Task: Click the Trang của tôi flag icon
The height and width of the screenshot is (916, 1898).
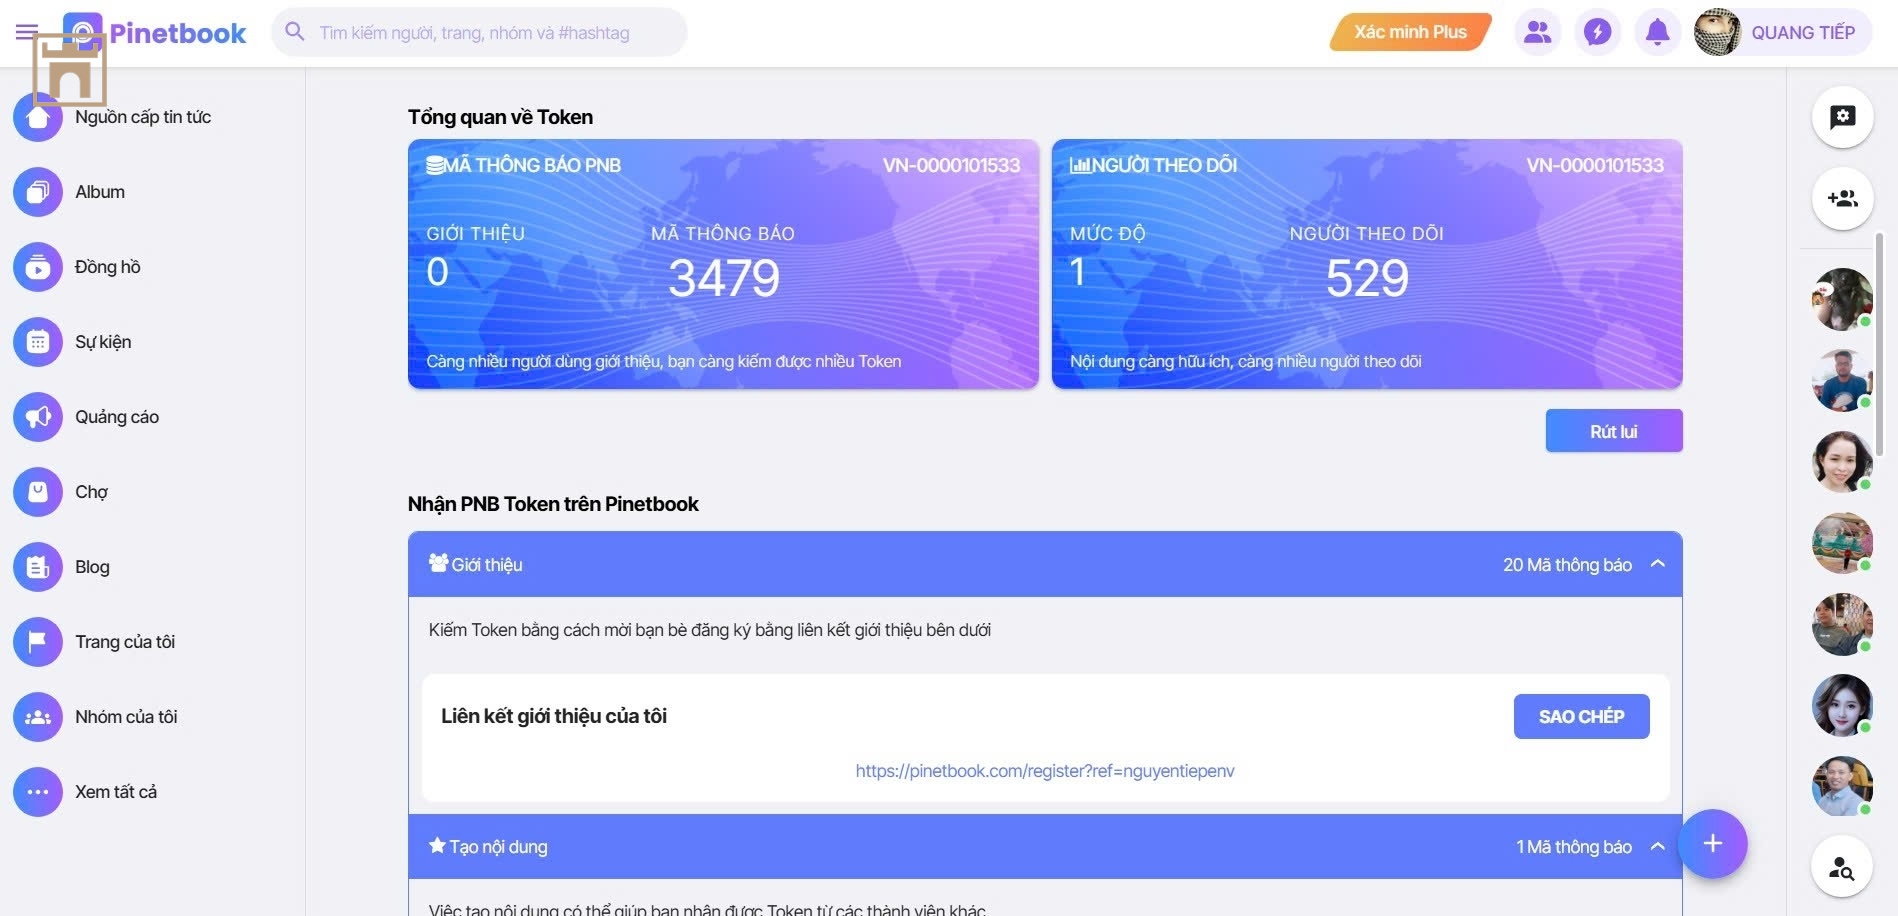Action: (38, 642)
